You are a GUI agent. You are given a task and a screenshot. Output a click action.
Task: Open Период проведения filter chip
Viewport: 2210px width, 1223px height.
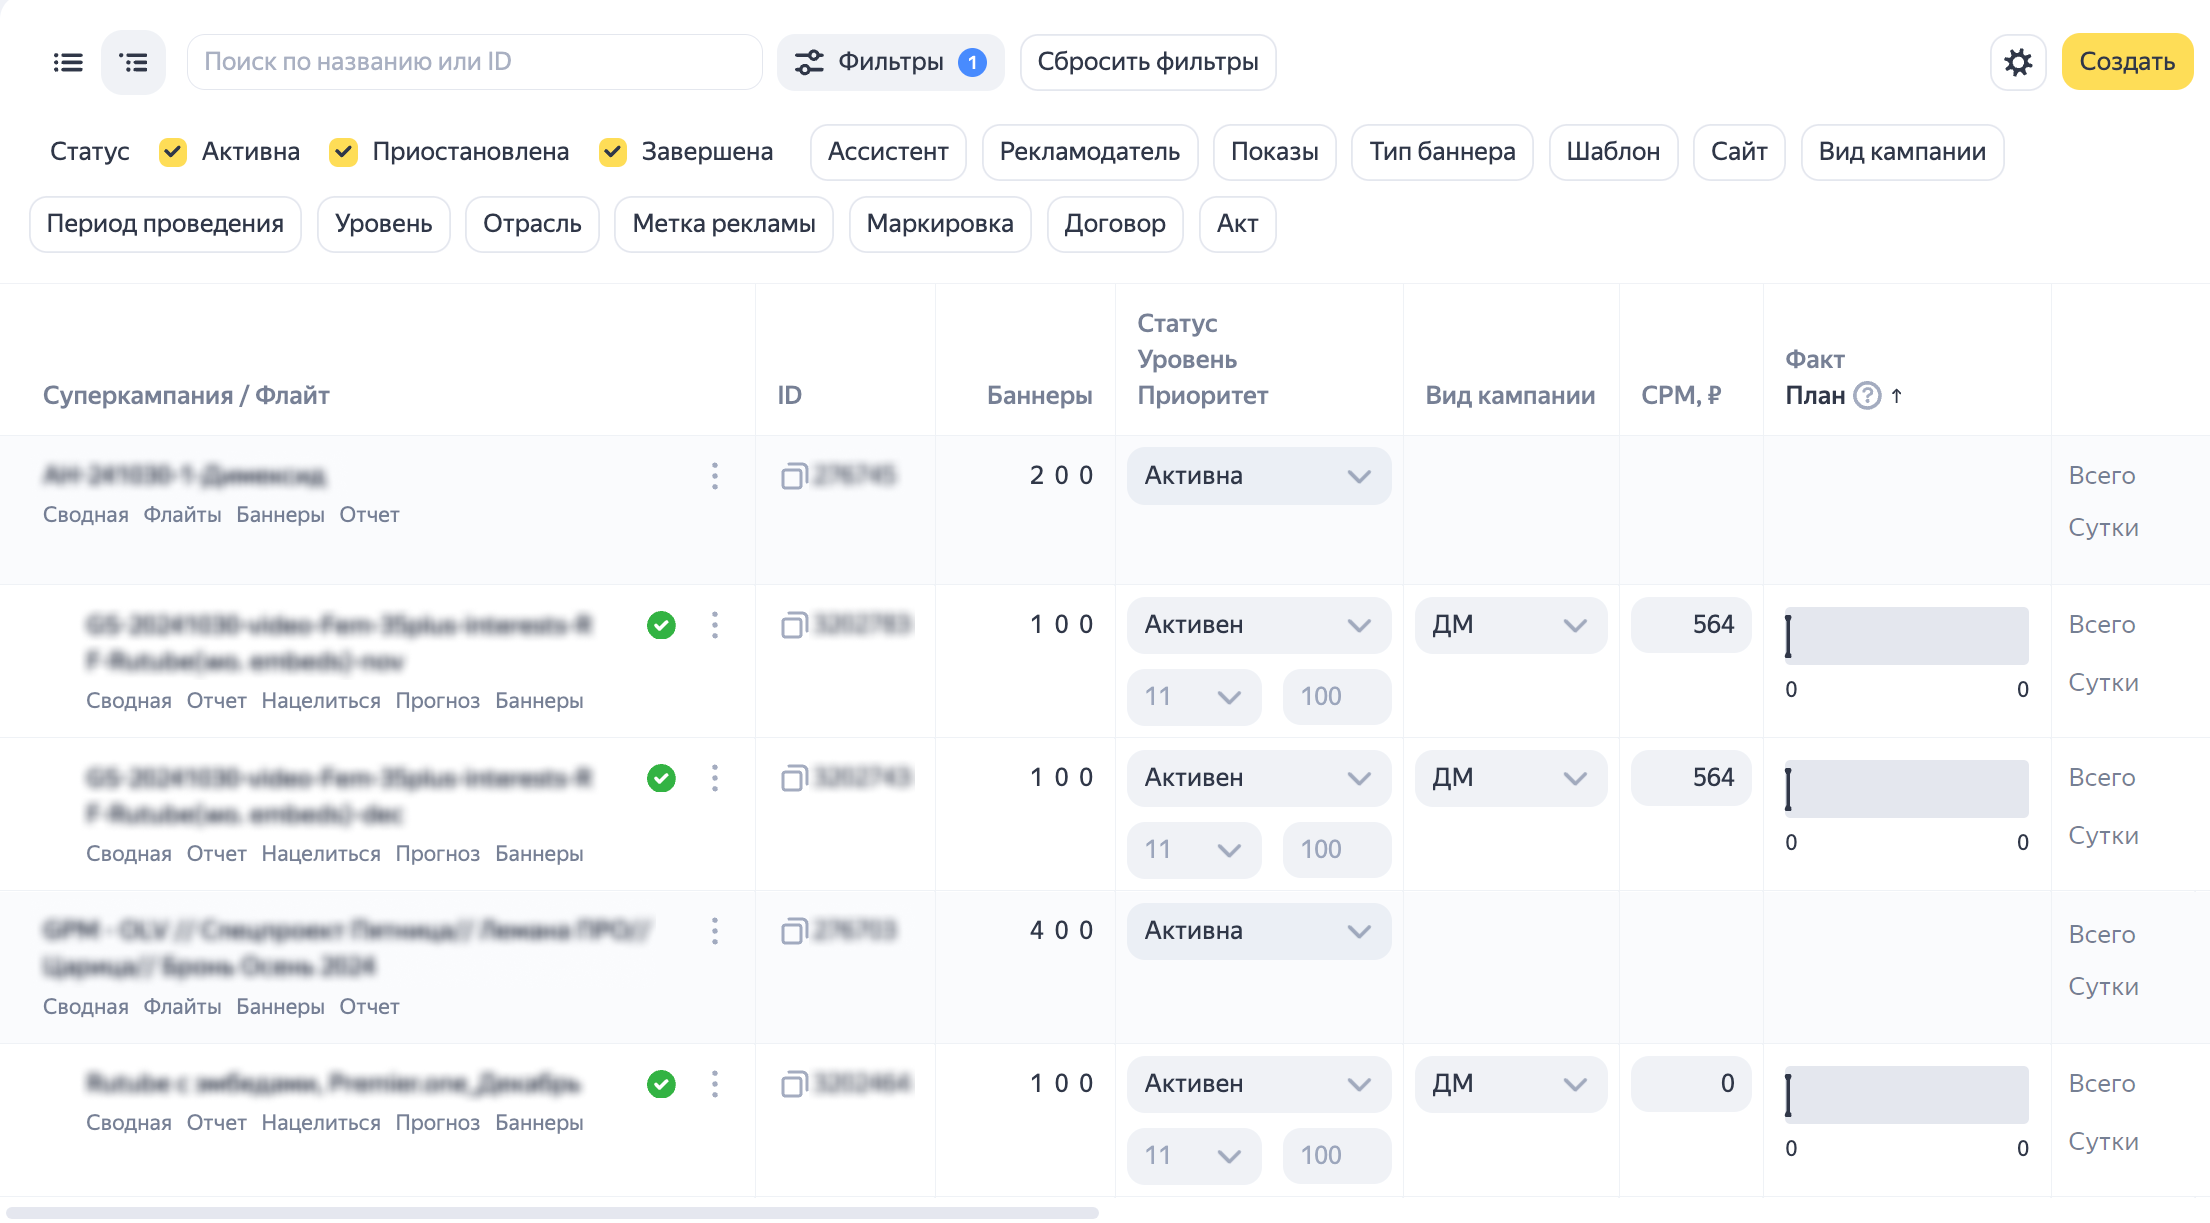(x=165, y=224)
